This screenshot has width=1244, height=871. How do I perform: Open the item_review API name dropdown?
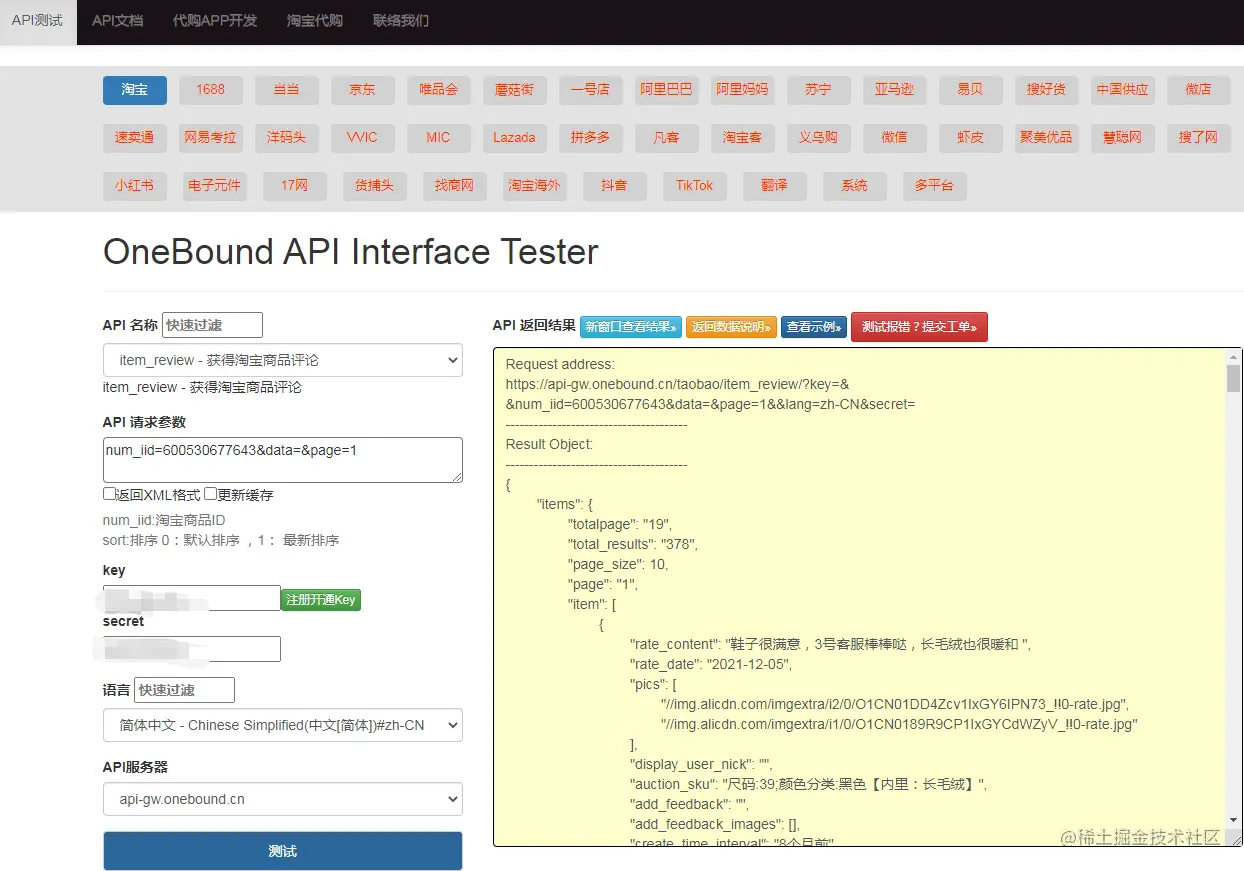coord(283,360)
